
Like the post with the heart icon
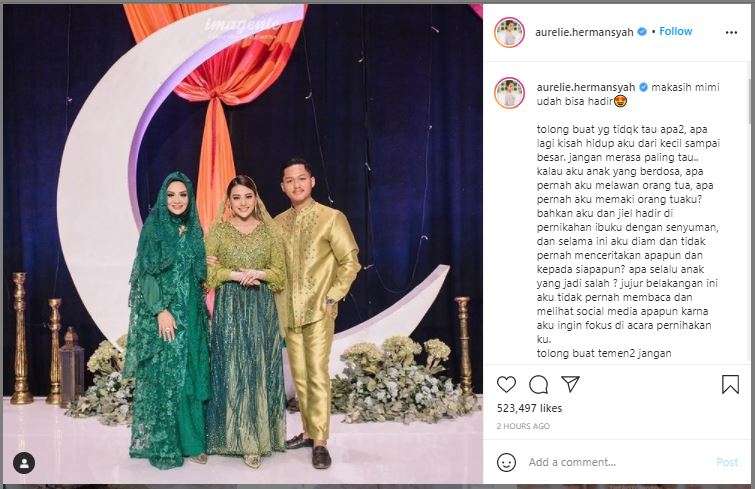pyautogui.click(x=506, y=385)
